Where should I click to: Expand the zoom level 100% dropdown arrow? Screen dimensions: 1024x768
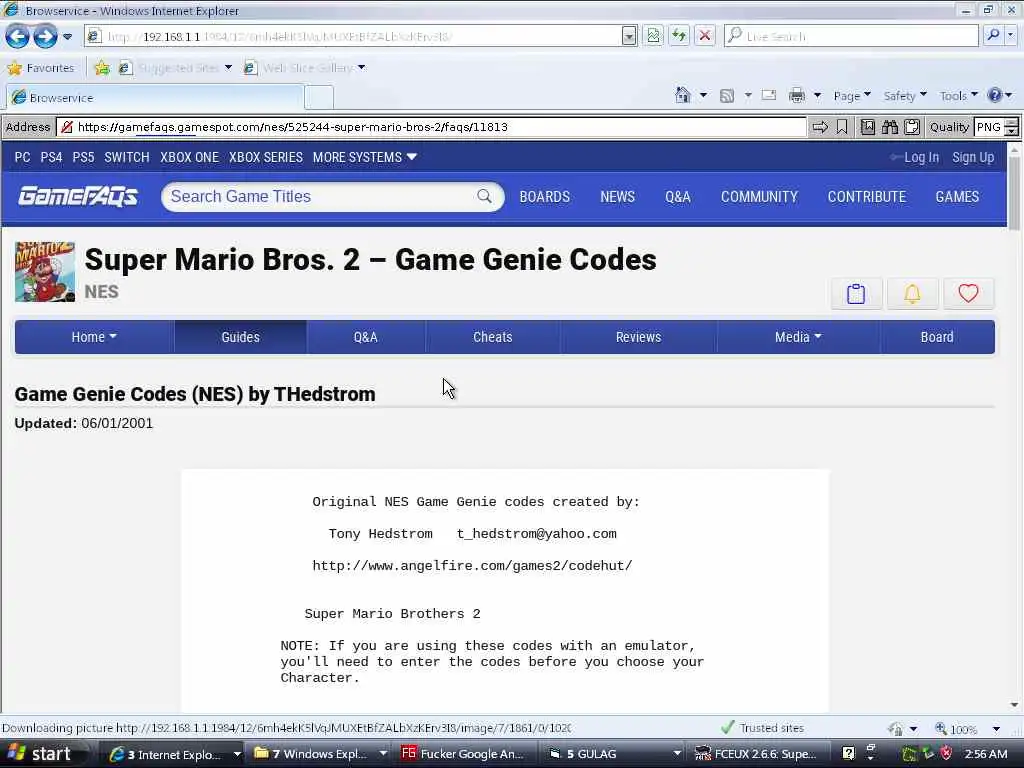click(996, 729)
